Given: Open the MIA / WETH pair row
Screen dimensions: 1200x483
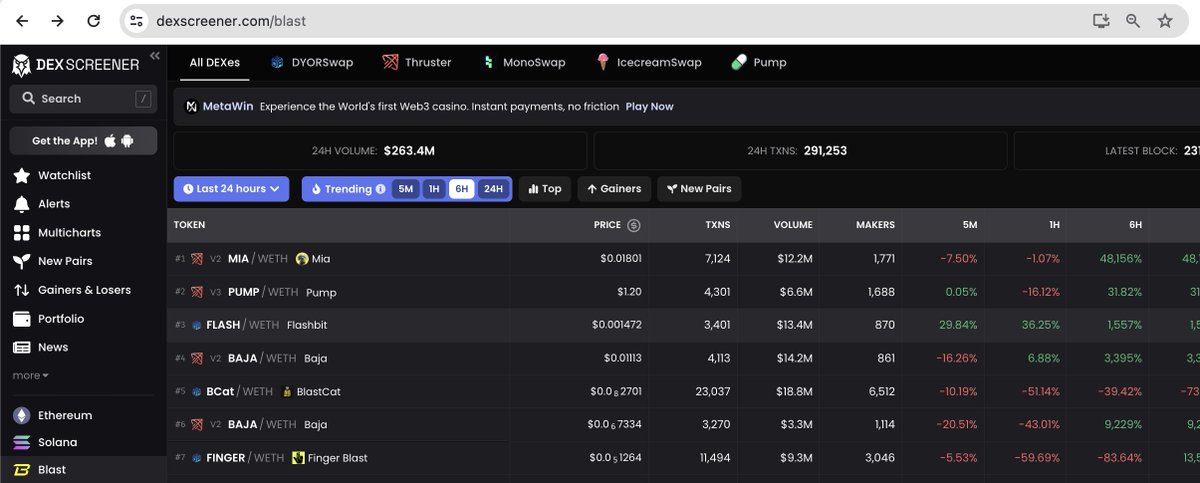Looking at the screenshot, I should coord(683,259).
